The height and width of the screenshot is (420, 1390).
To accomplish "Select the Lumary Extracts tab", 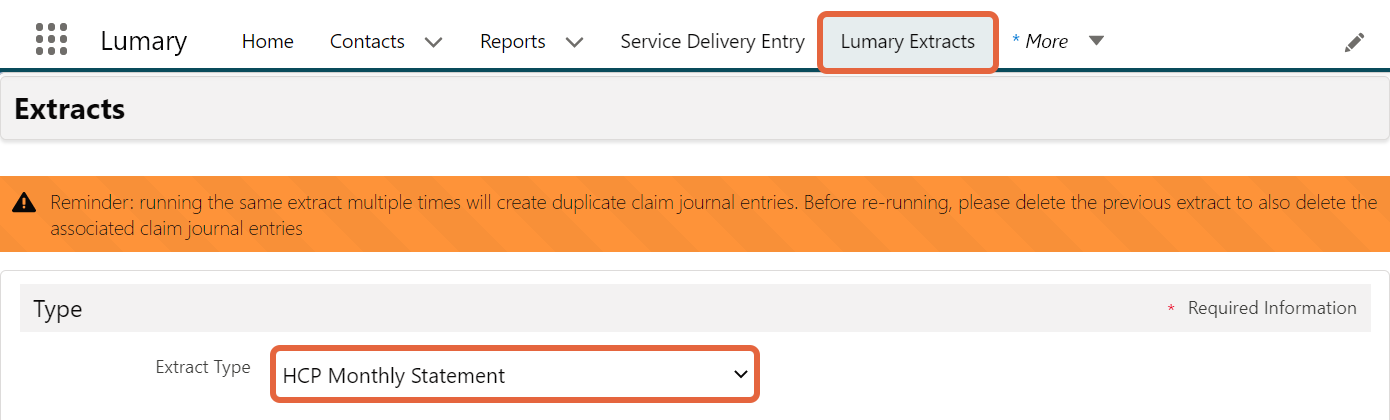I will click(908, 42).
